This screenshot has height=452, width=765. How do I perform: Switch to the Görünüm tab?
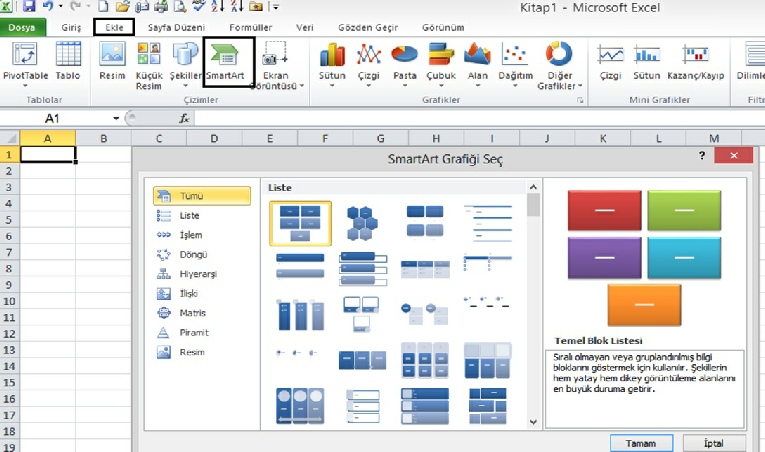443,27
